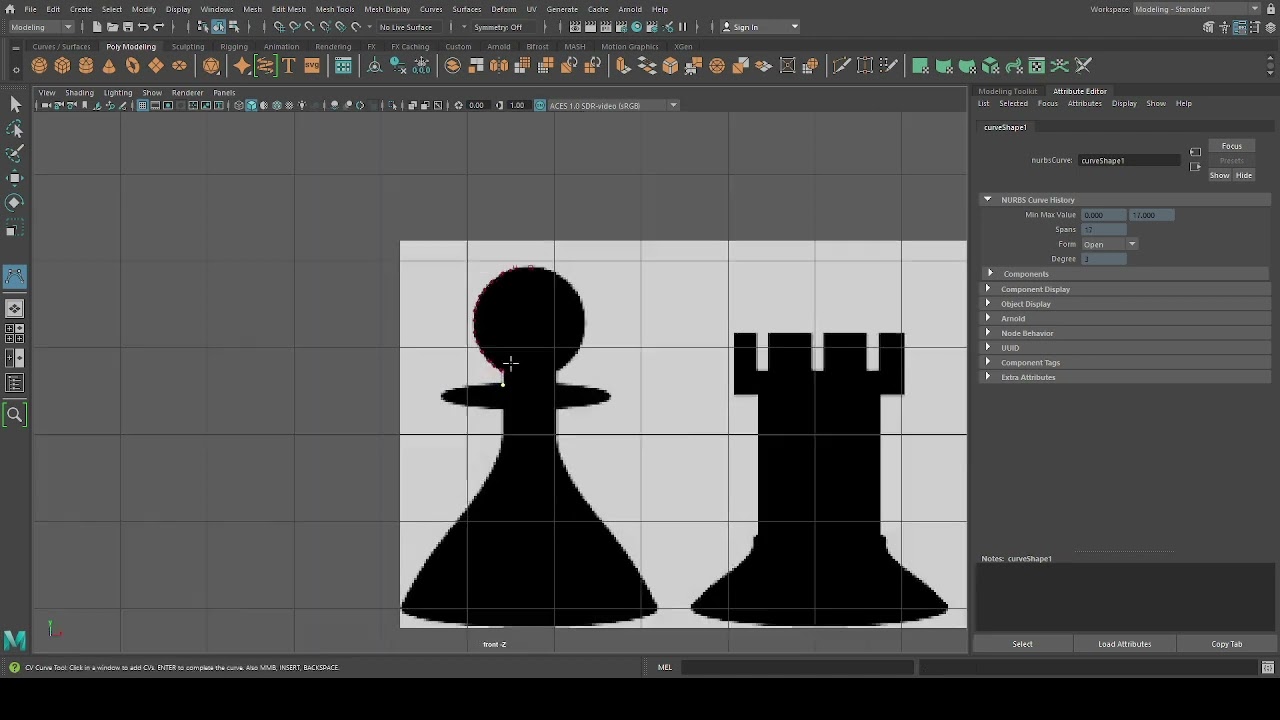Select the Select Tool arrow in toolbox
The image size is (1280, 720).
point(15,104)
